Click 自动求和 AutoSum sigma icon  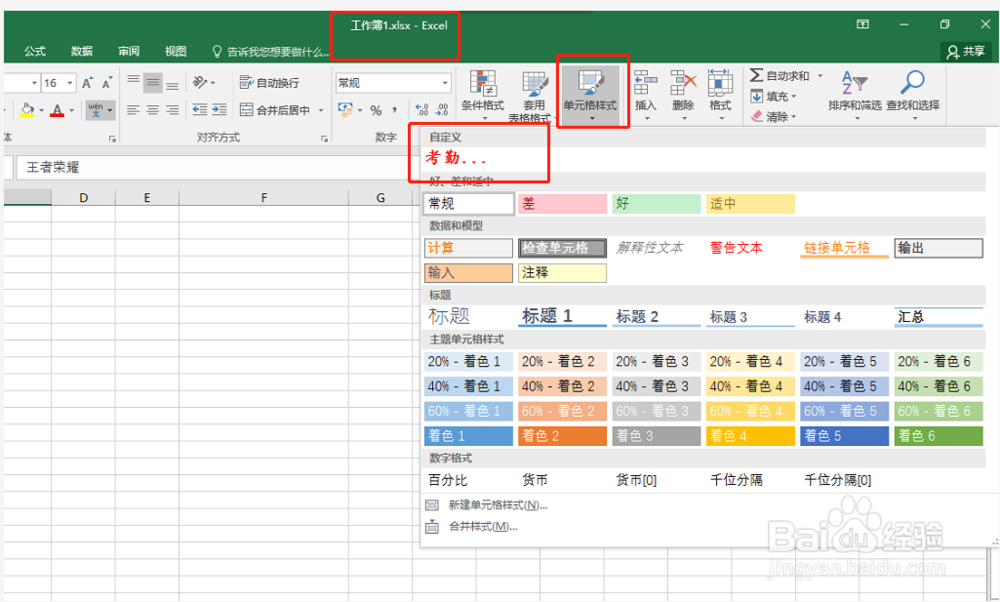click(x=756, y=75)
